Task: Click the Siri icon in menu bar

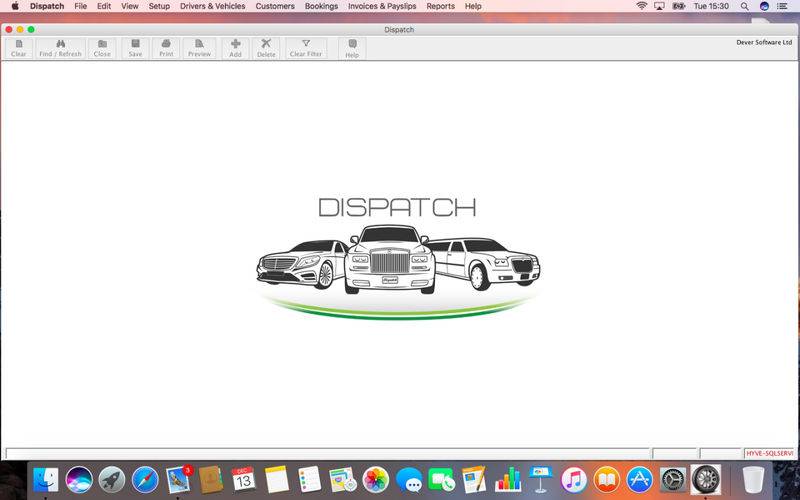Action: pyautogui.click(x=764, y=6)
